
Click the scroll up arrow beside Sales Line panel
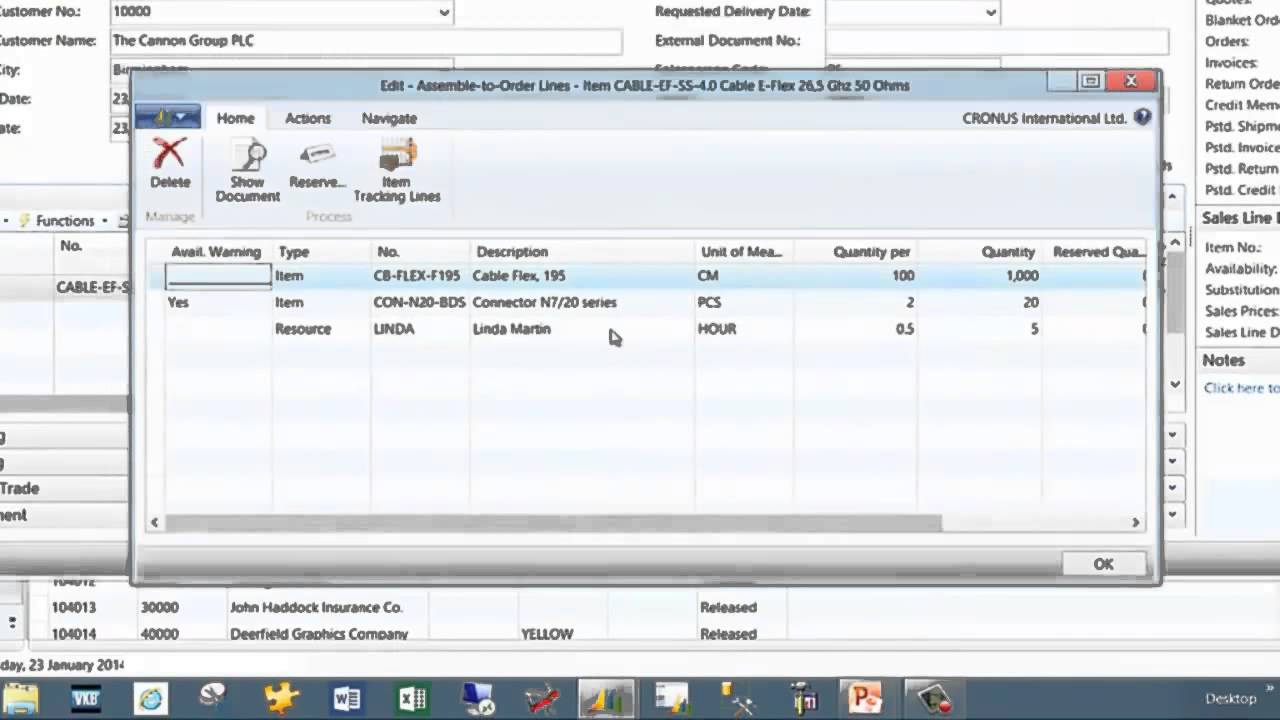(x=1176, y=242)
